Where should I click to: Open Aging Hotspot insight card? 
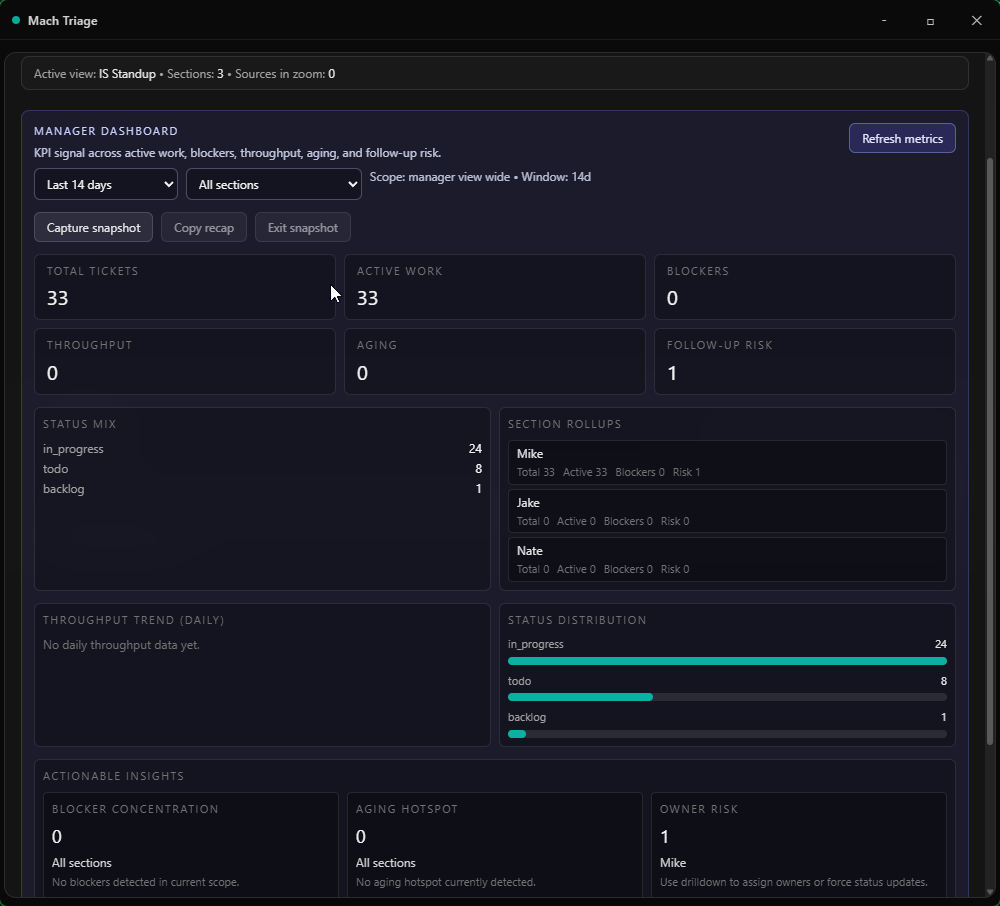click(494, 845)
